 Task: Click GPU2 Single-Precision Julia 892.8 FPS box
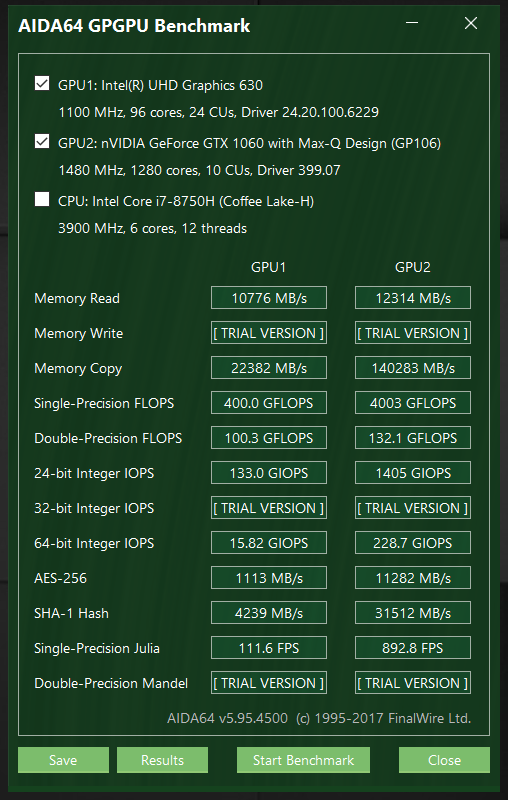pyautogui.click(x=413, y=648)
